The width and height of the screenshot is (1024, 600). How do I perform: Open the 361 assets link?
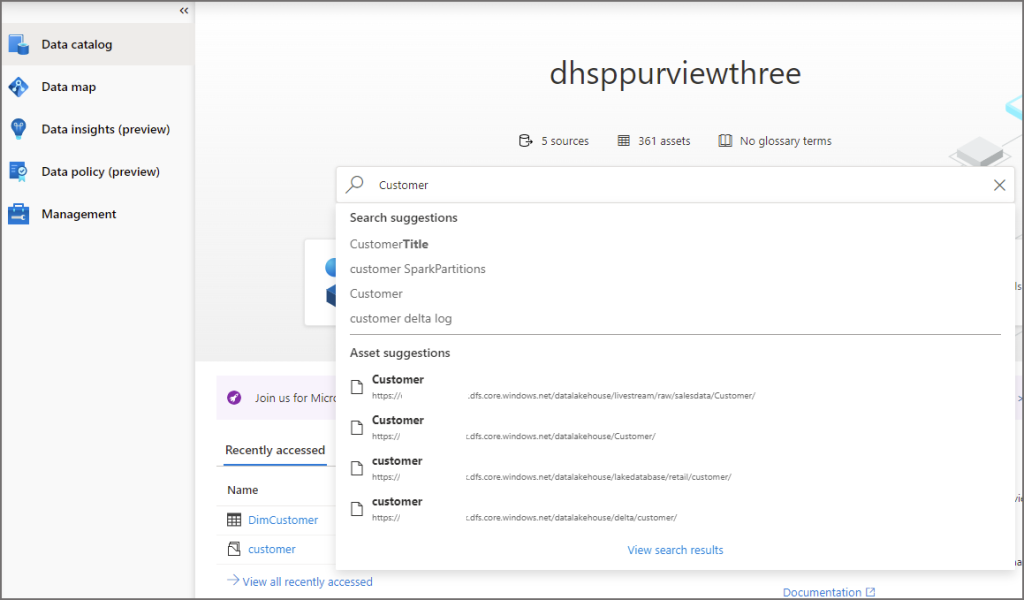pyautogui.click(x=664, y=141)
